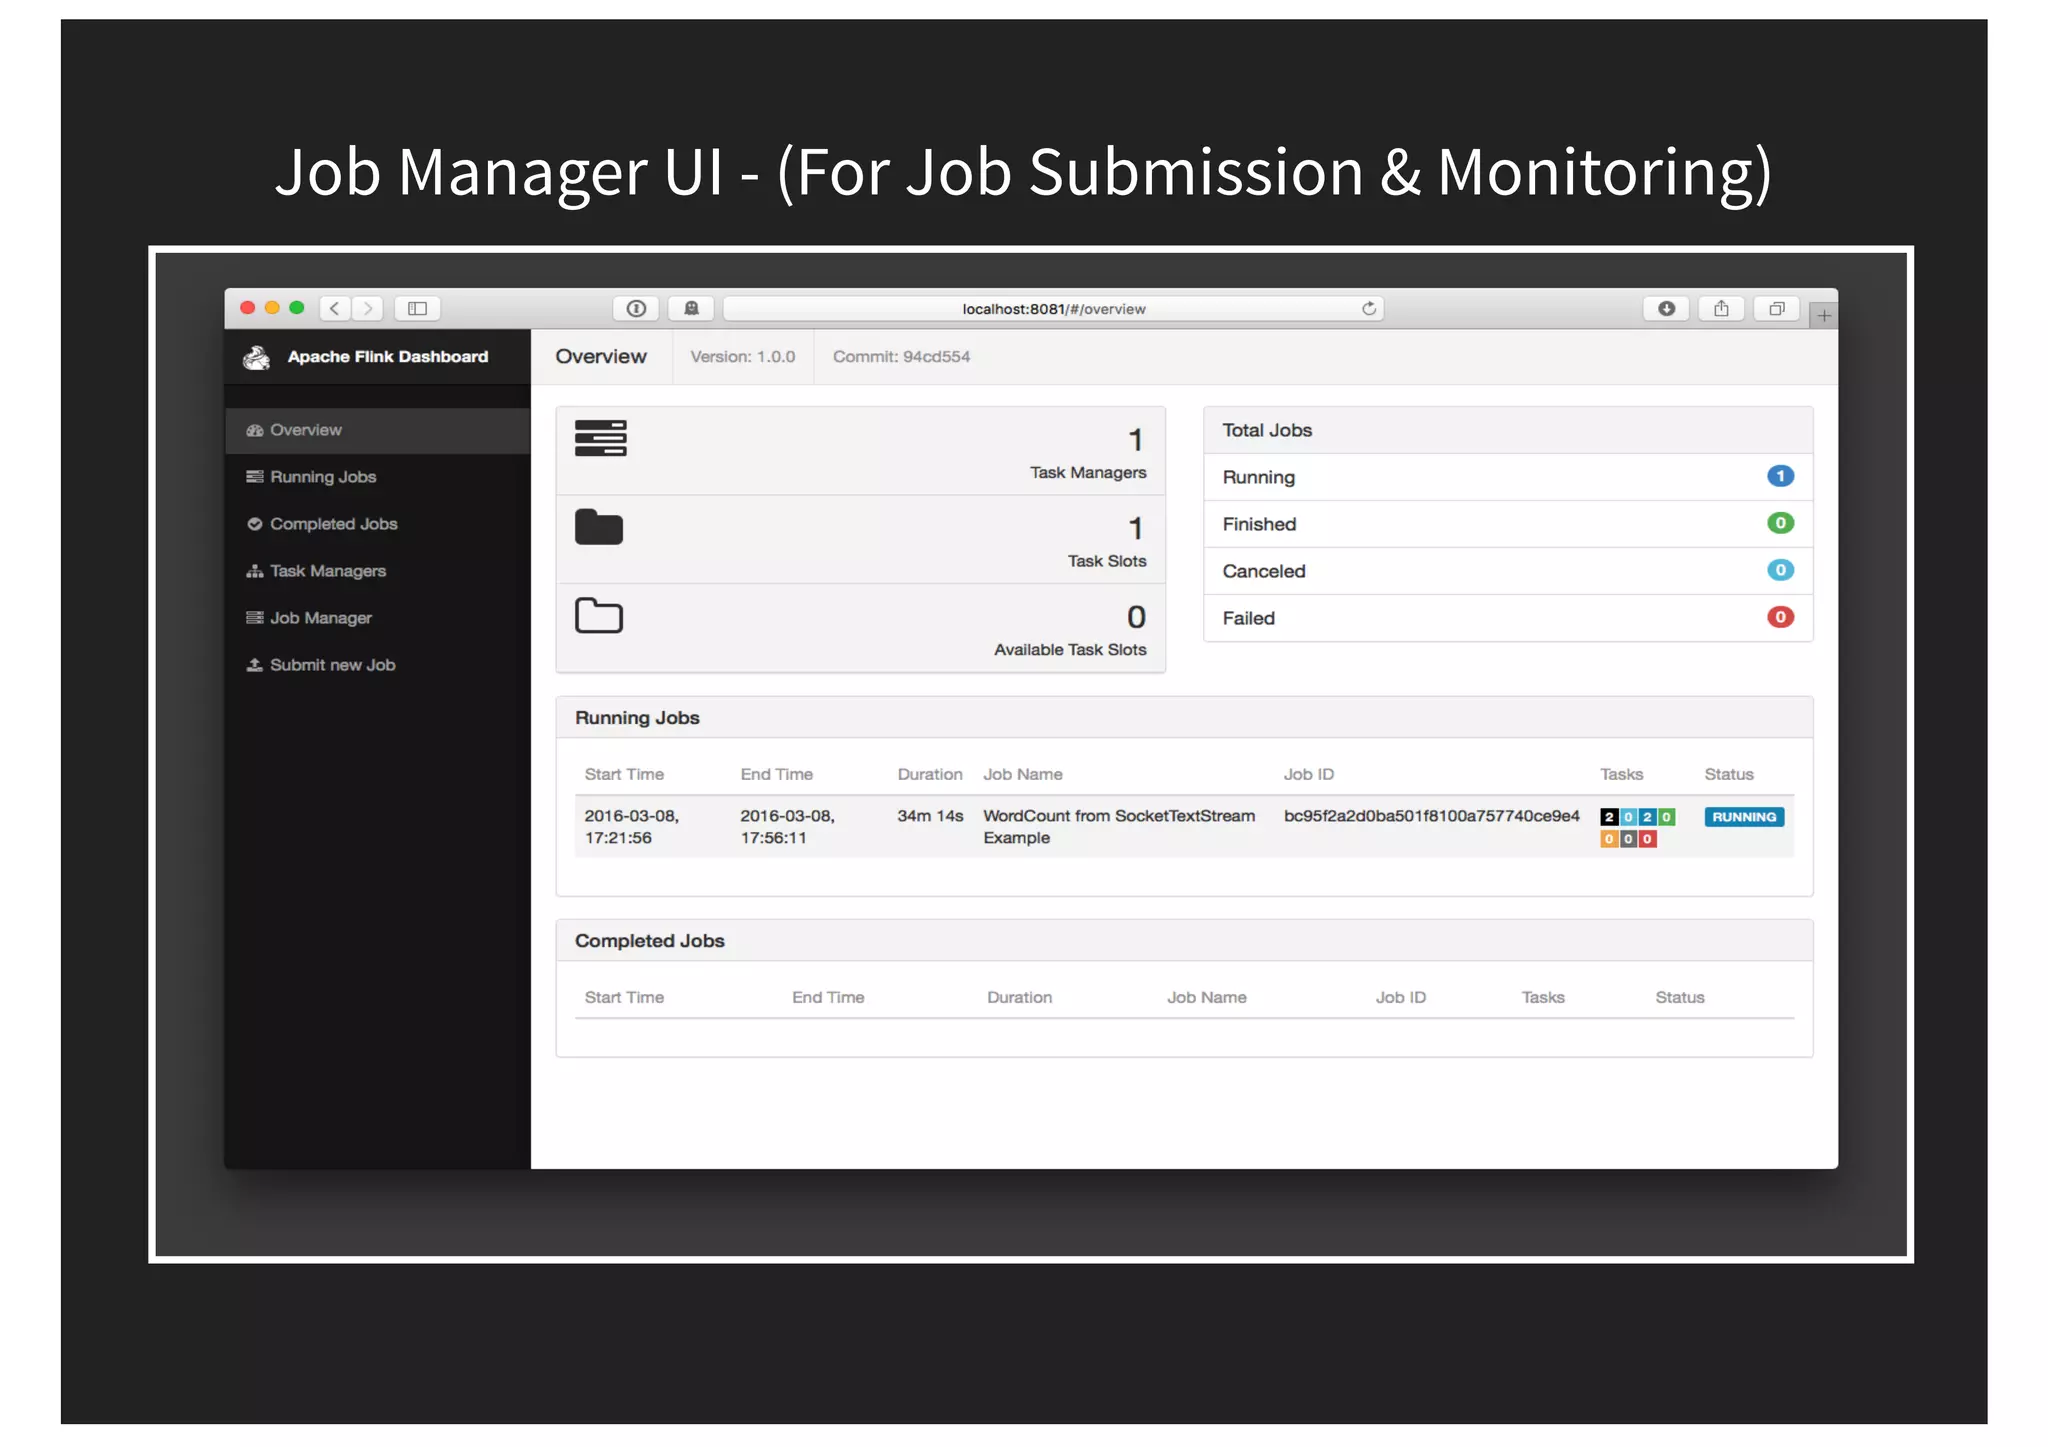Viewport: 2048px width, 1447px height.
Task: Click the Duration header in Completed Jobs table
Action: tap(1020, 998)
